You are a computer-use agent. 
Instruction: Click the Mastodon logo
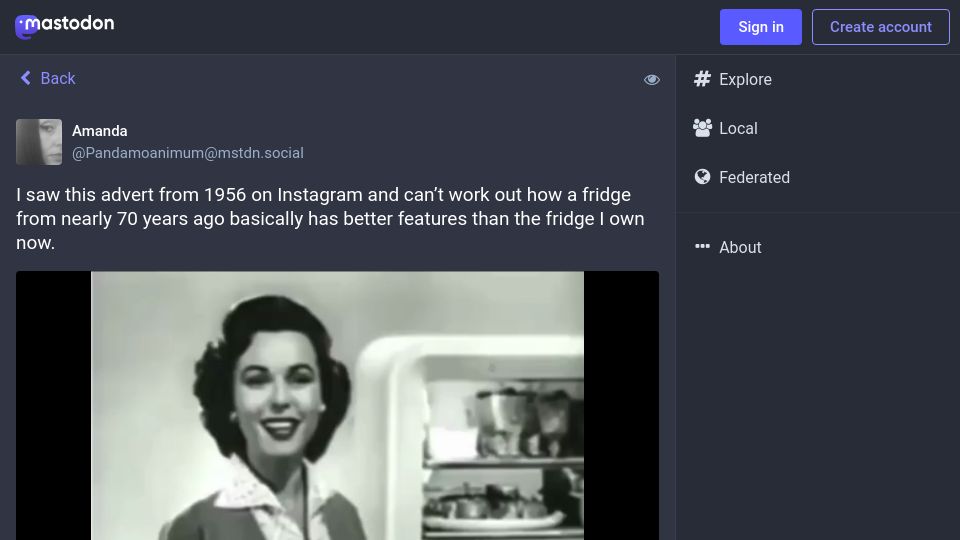[x=64, y=26]
